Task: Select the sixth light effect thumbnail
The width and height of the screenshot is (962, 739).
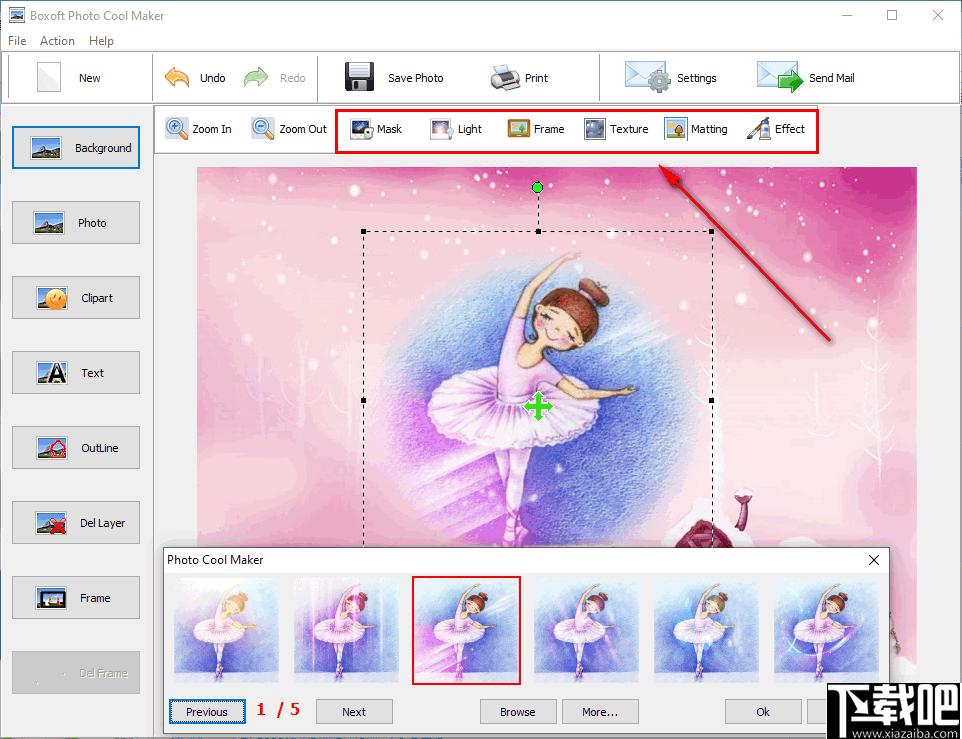Action: [826, 630]
